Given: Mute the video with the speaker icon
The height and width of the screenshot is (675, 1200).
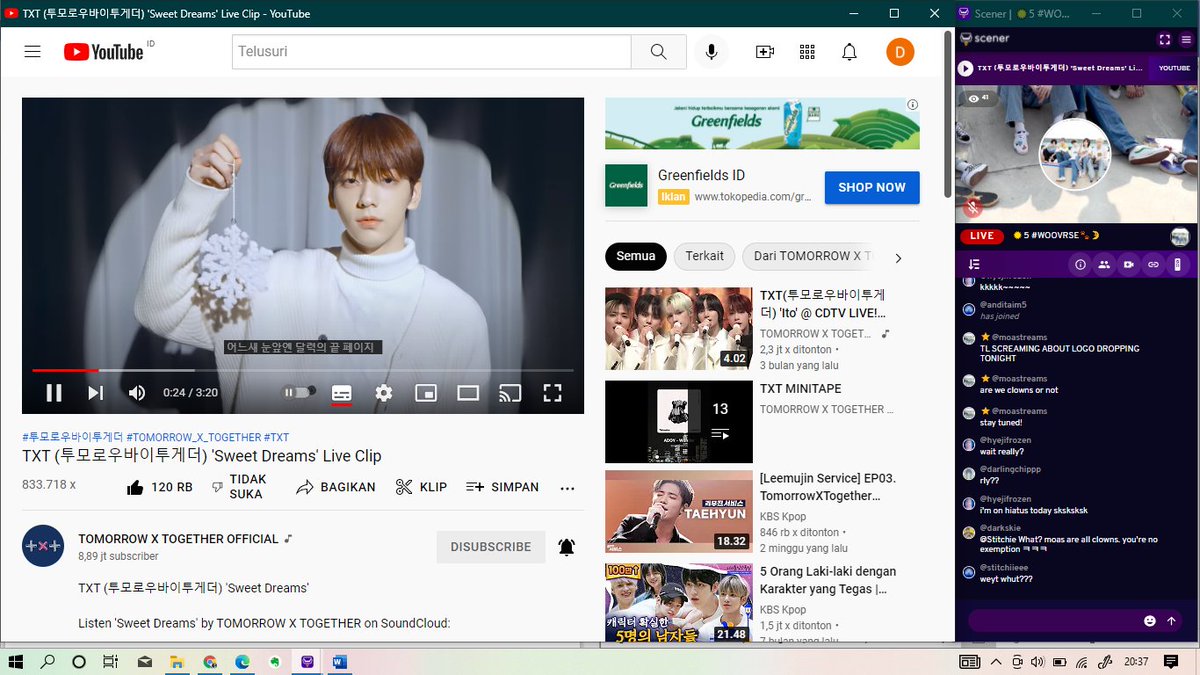Looking at the screenshot, I should tap(137, 393).
